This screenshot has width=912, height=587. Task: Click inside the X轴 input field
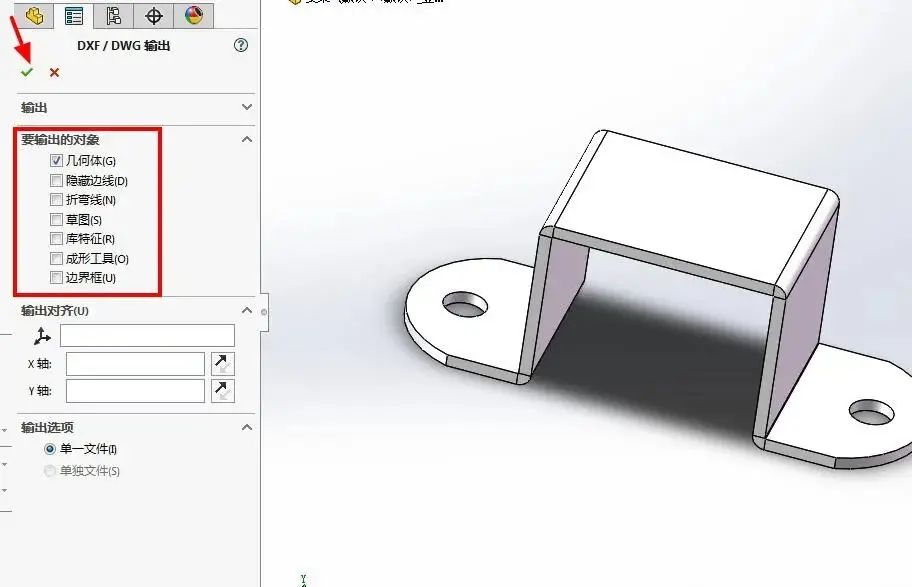135,363
